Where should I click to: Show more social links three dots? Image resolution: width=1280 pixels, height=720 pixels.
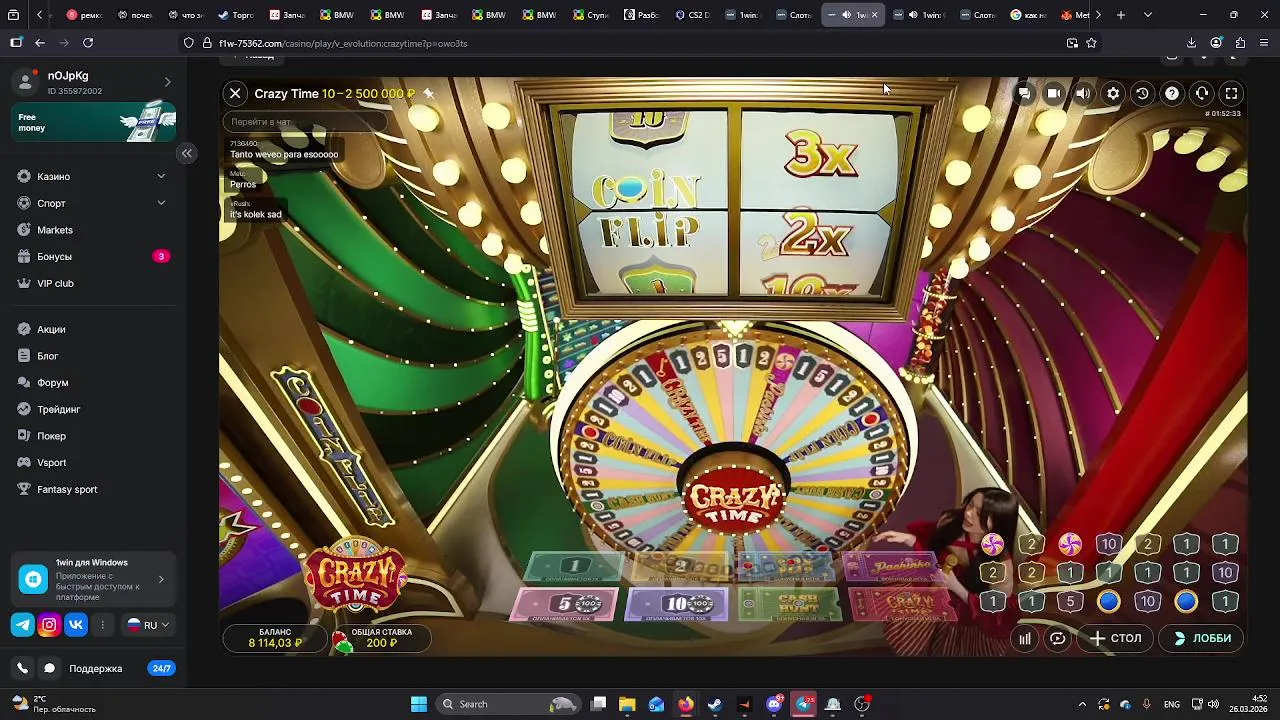[x=102, y=625]
